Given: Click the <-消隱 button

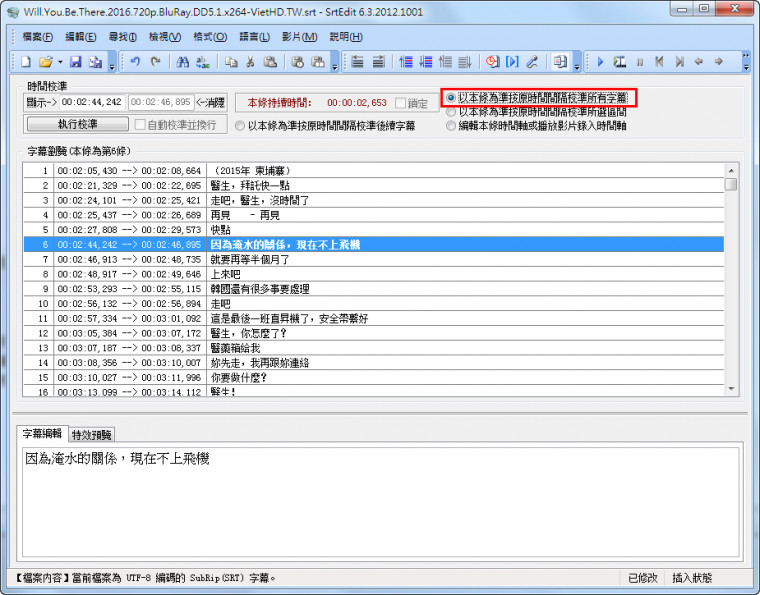Looking at the screenshot, I should (x=210, y=102).
